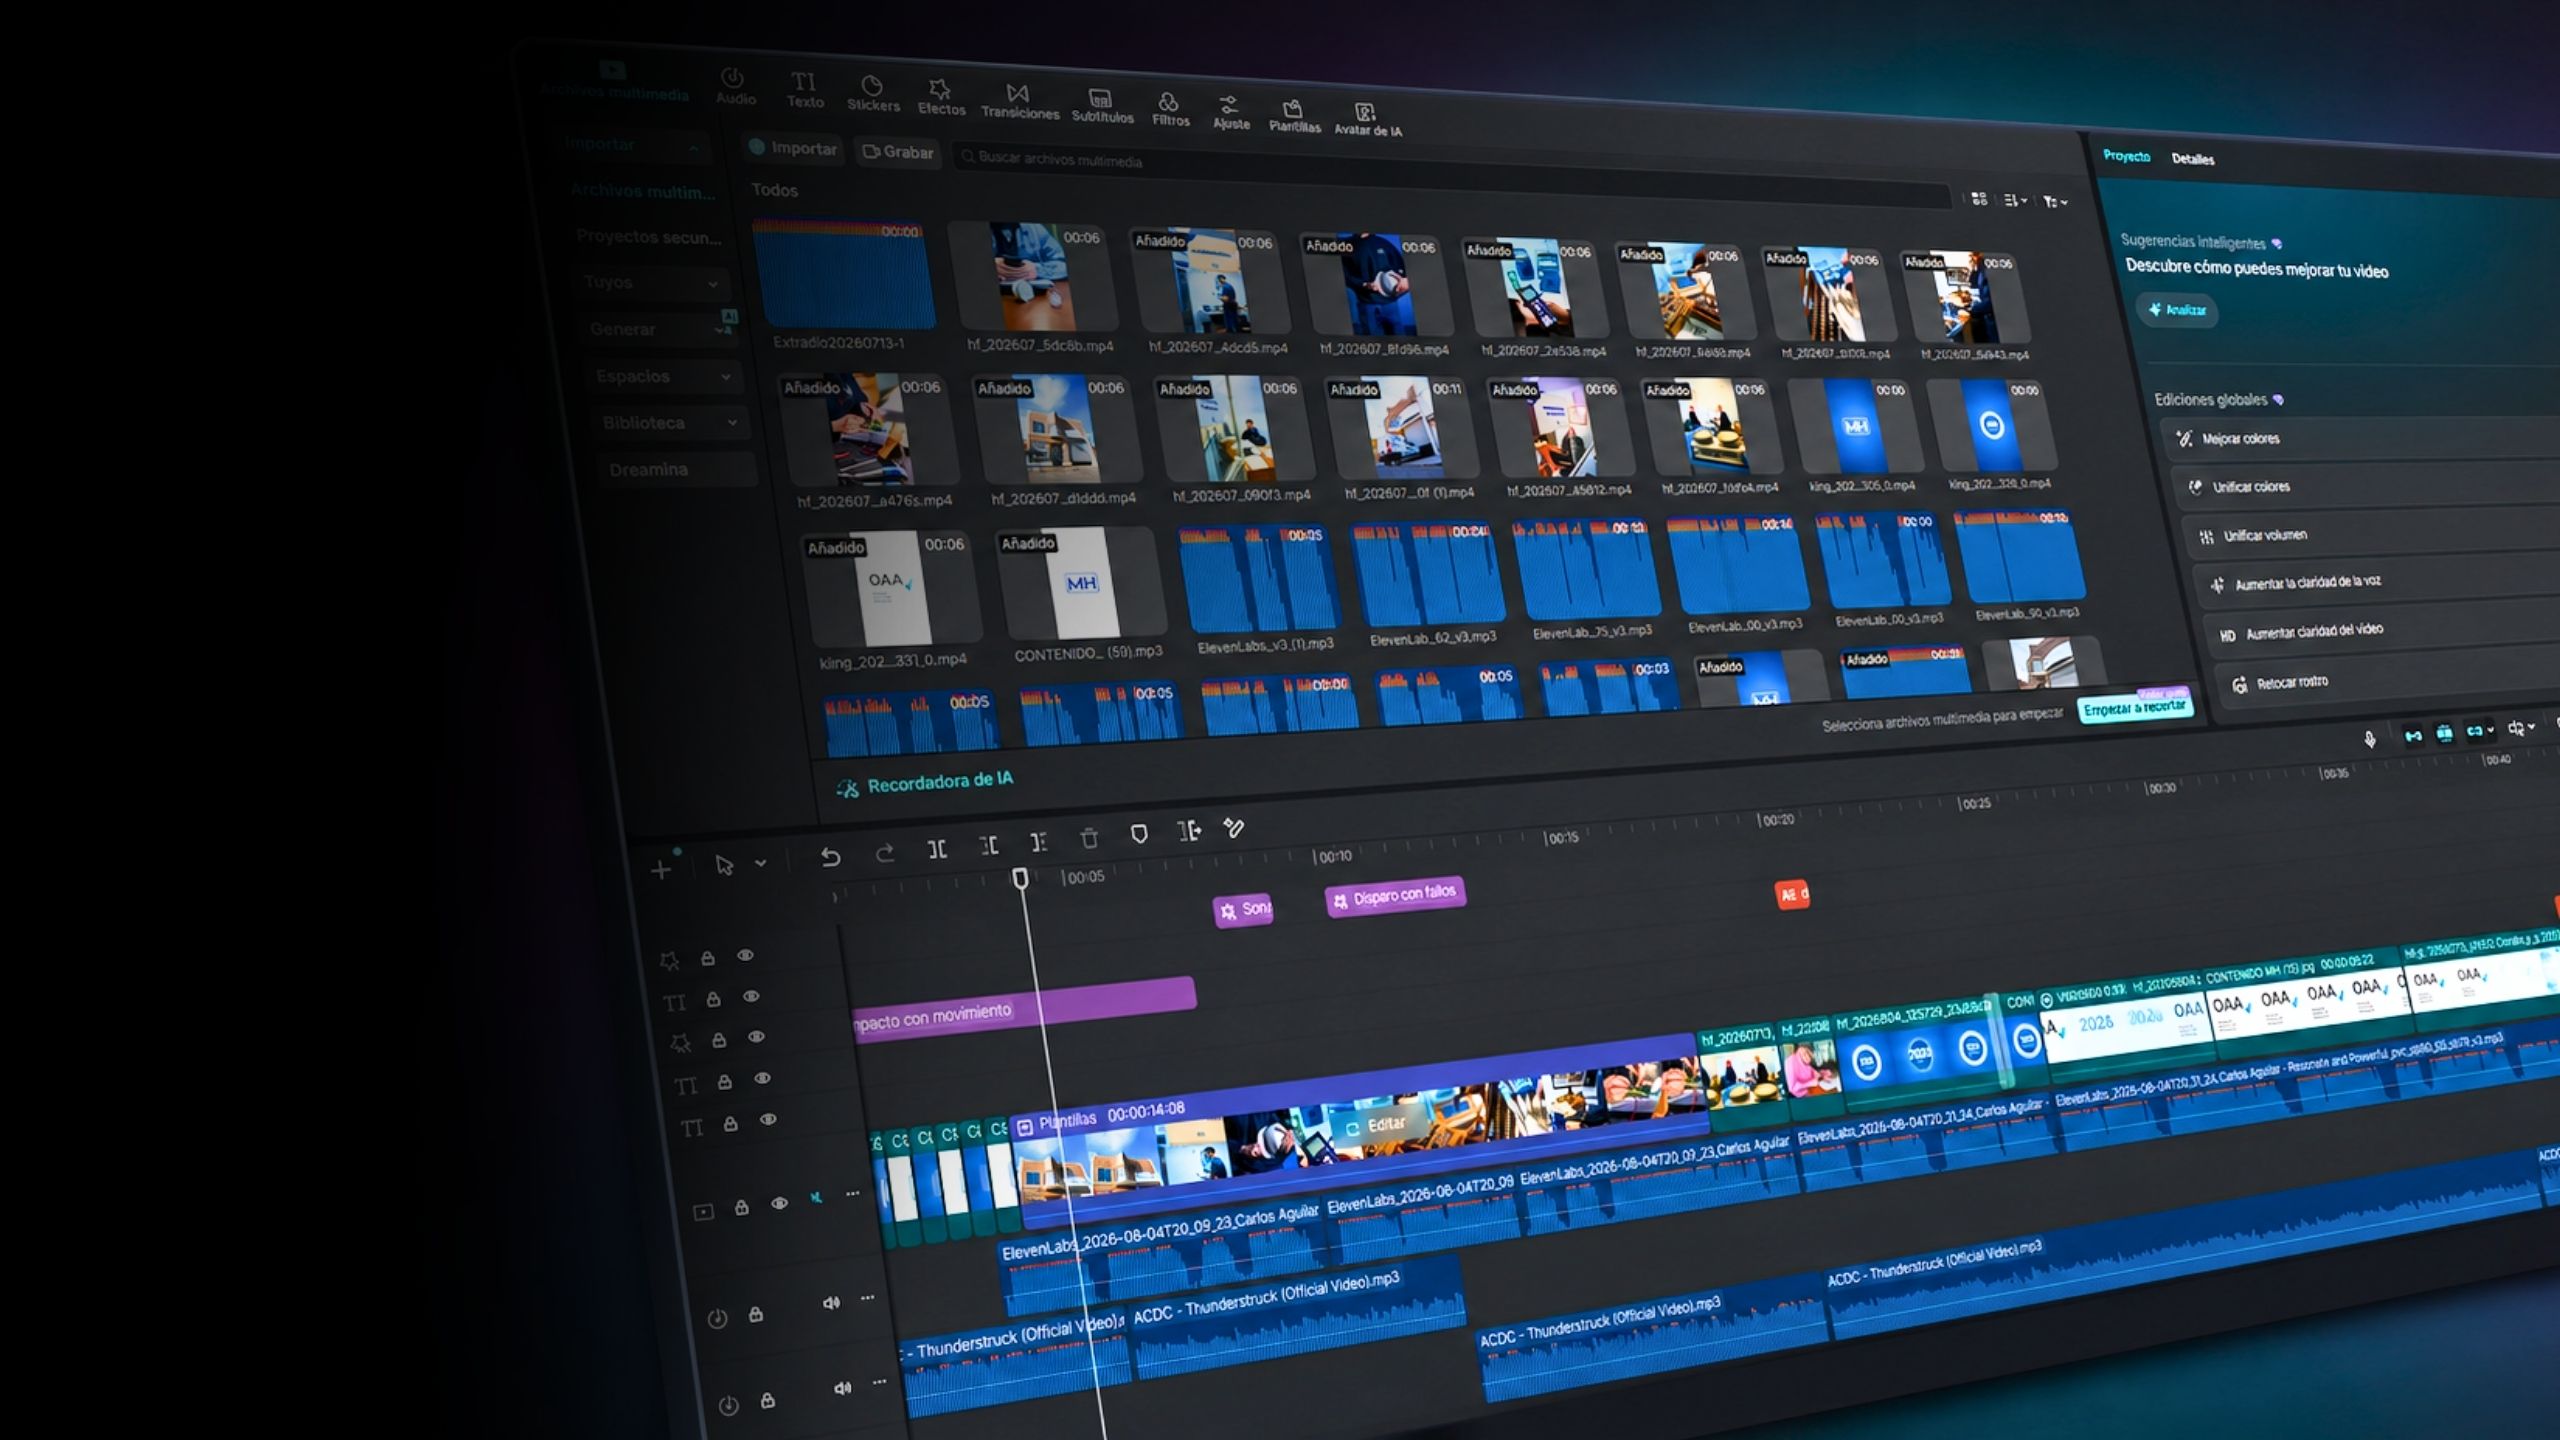Click the microphone voice record icon
The height and width of the screenshot is (1440, 2560).
coord(2369,739)
